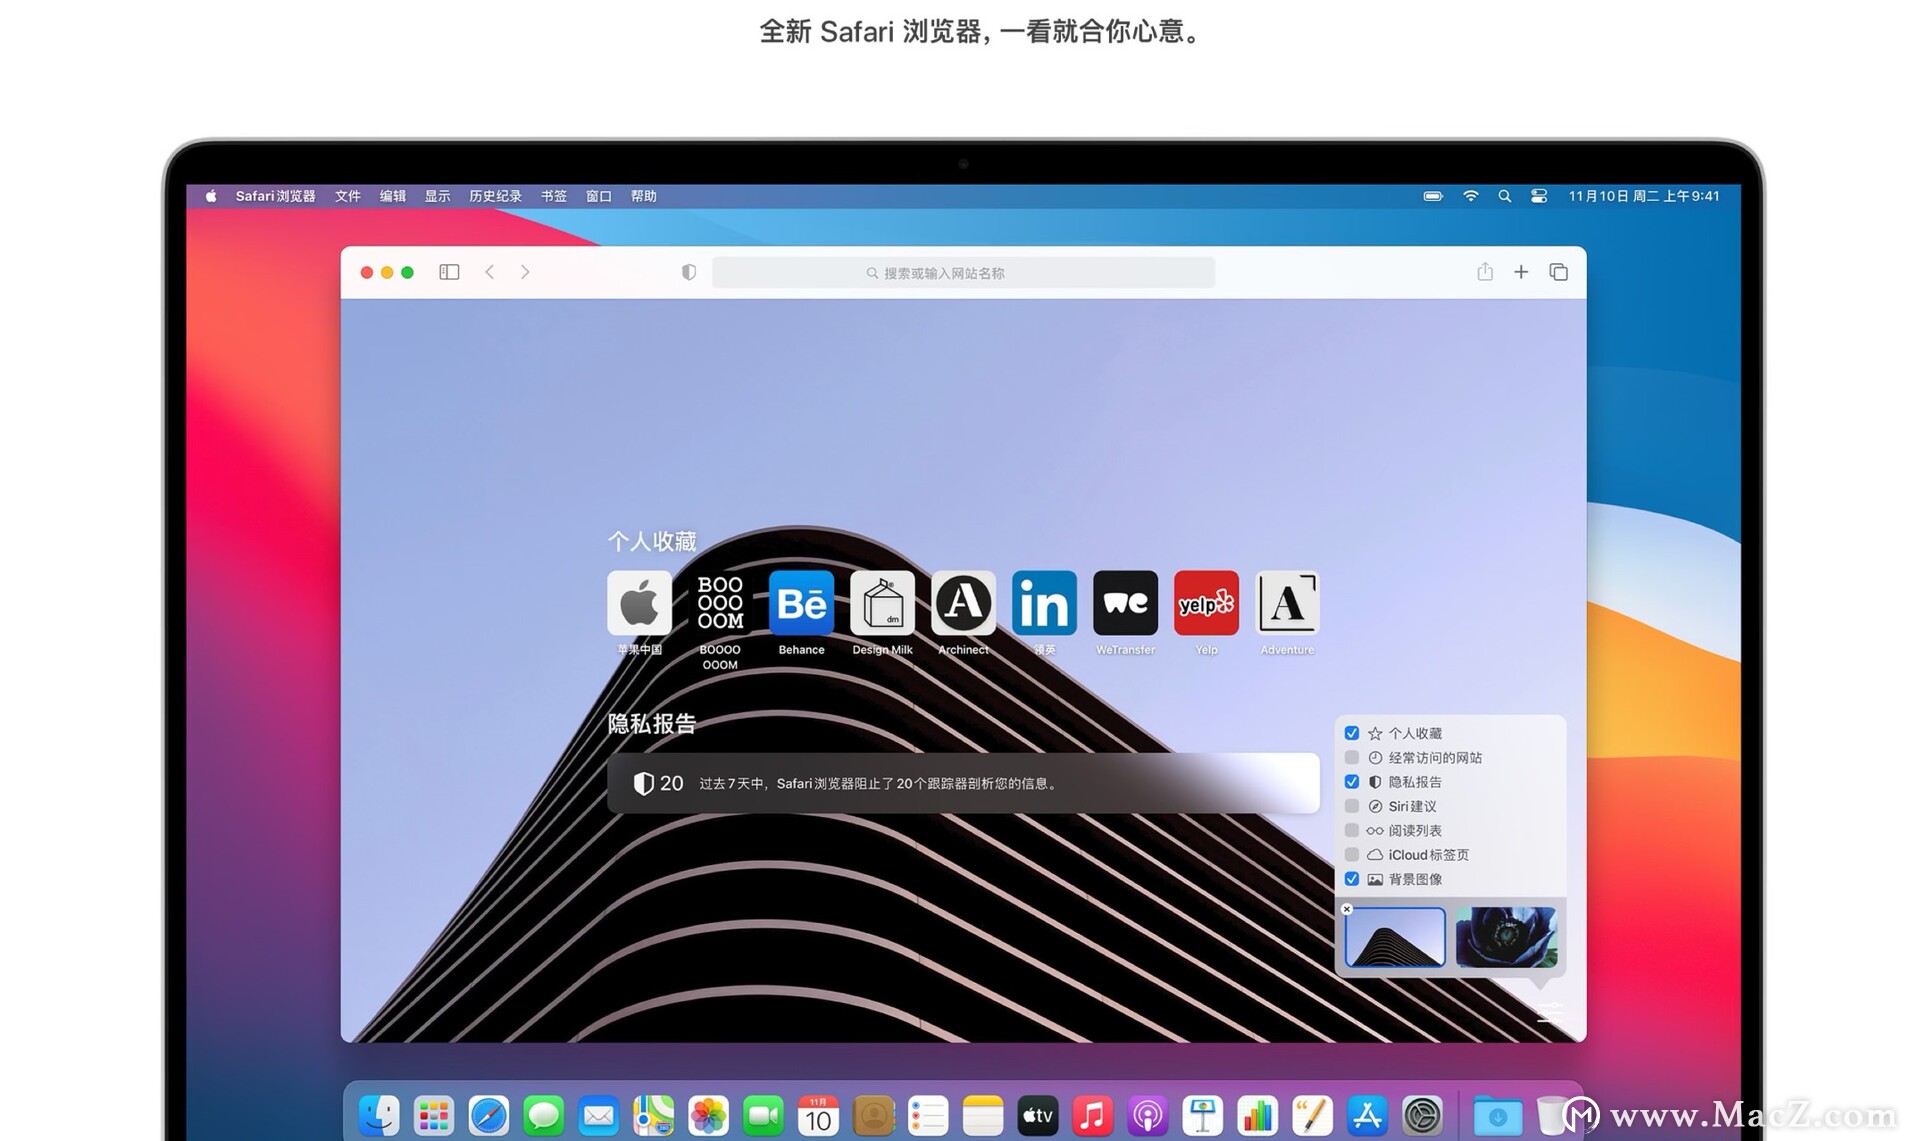
Task: Enable the 经常访问的网站 checkbox
Action: click(x=1352, y=758)
